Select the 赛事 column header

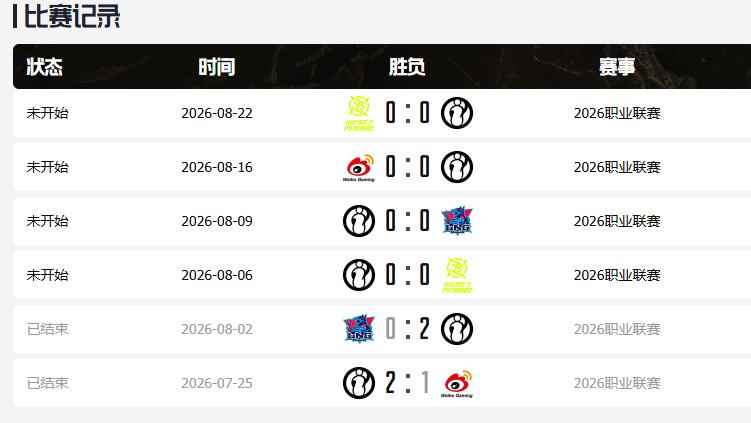tap(617, 67)
